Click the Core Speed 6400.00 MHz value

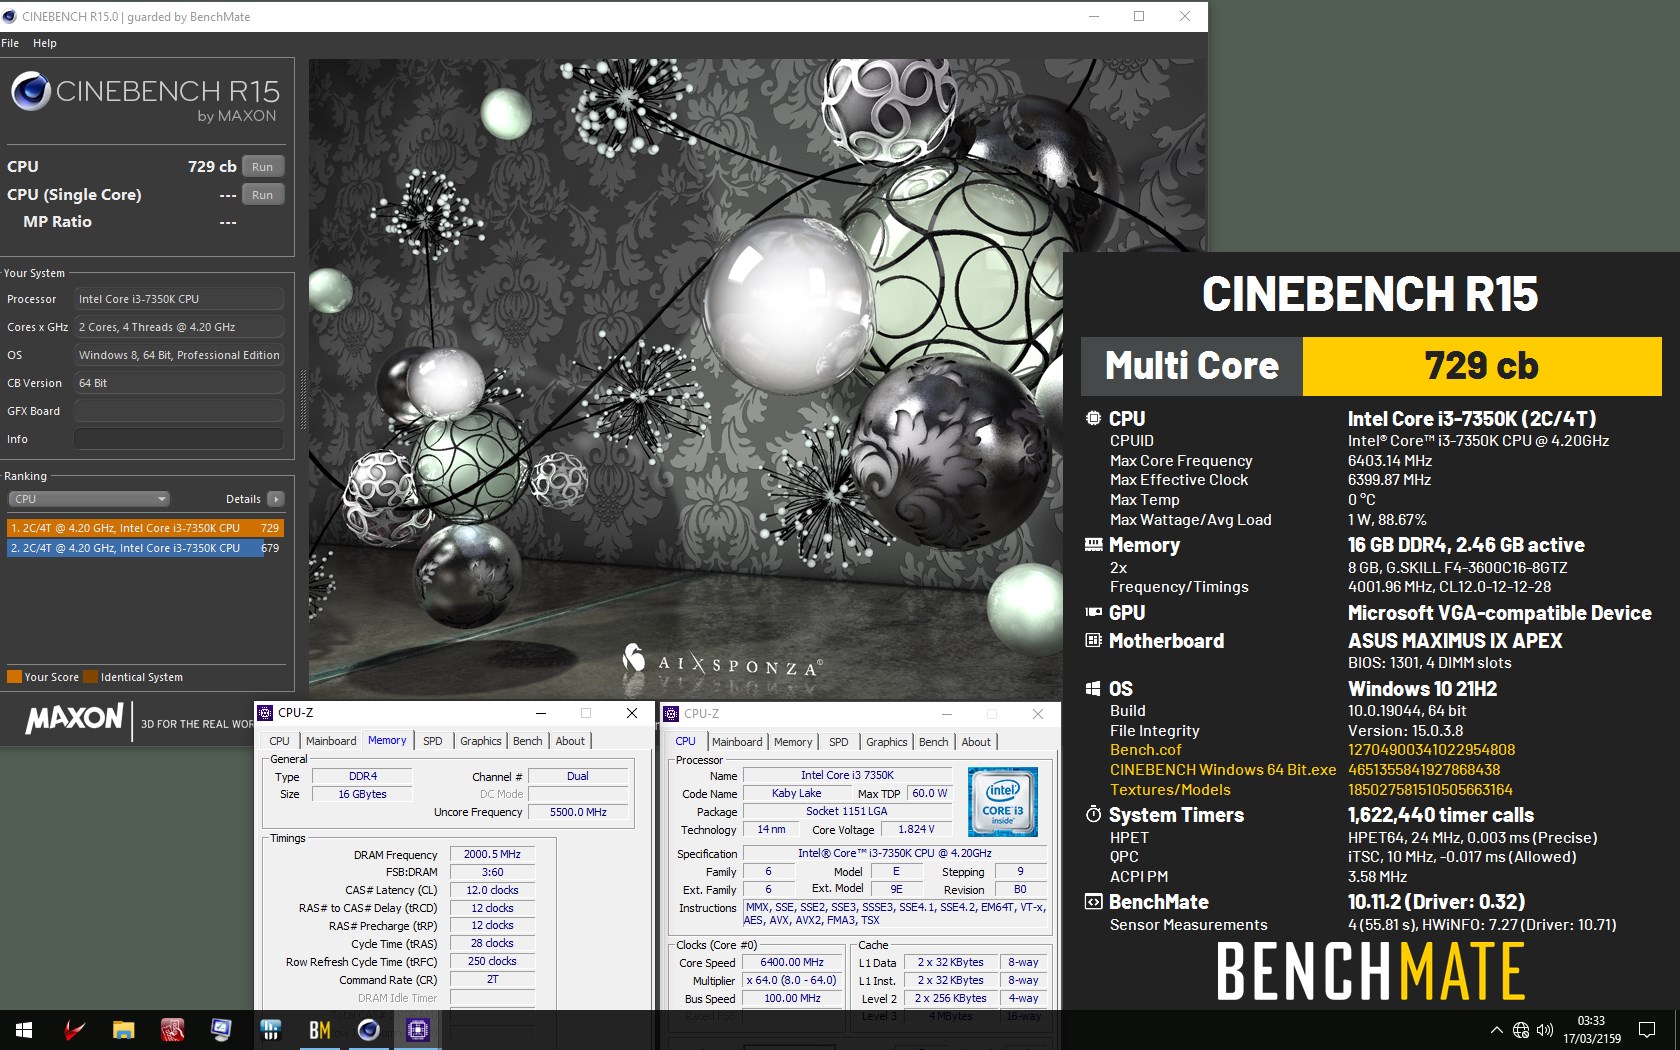click(792, 963)
